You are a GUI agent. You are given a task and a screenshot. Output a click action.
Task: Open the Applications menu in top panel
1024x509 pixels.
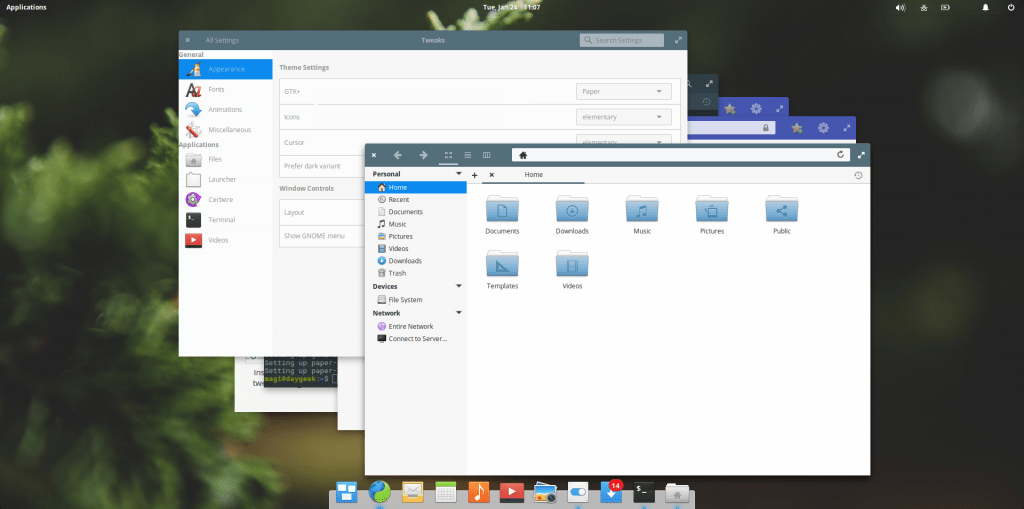pos(26,7)
